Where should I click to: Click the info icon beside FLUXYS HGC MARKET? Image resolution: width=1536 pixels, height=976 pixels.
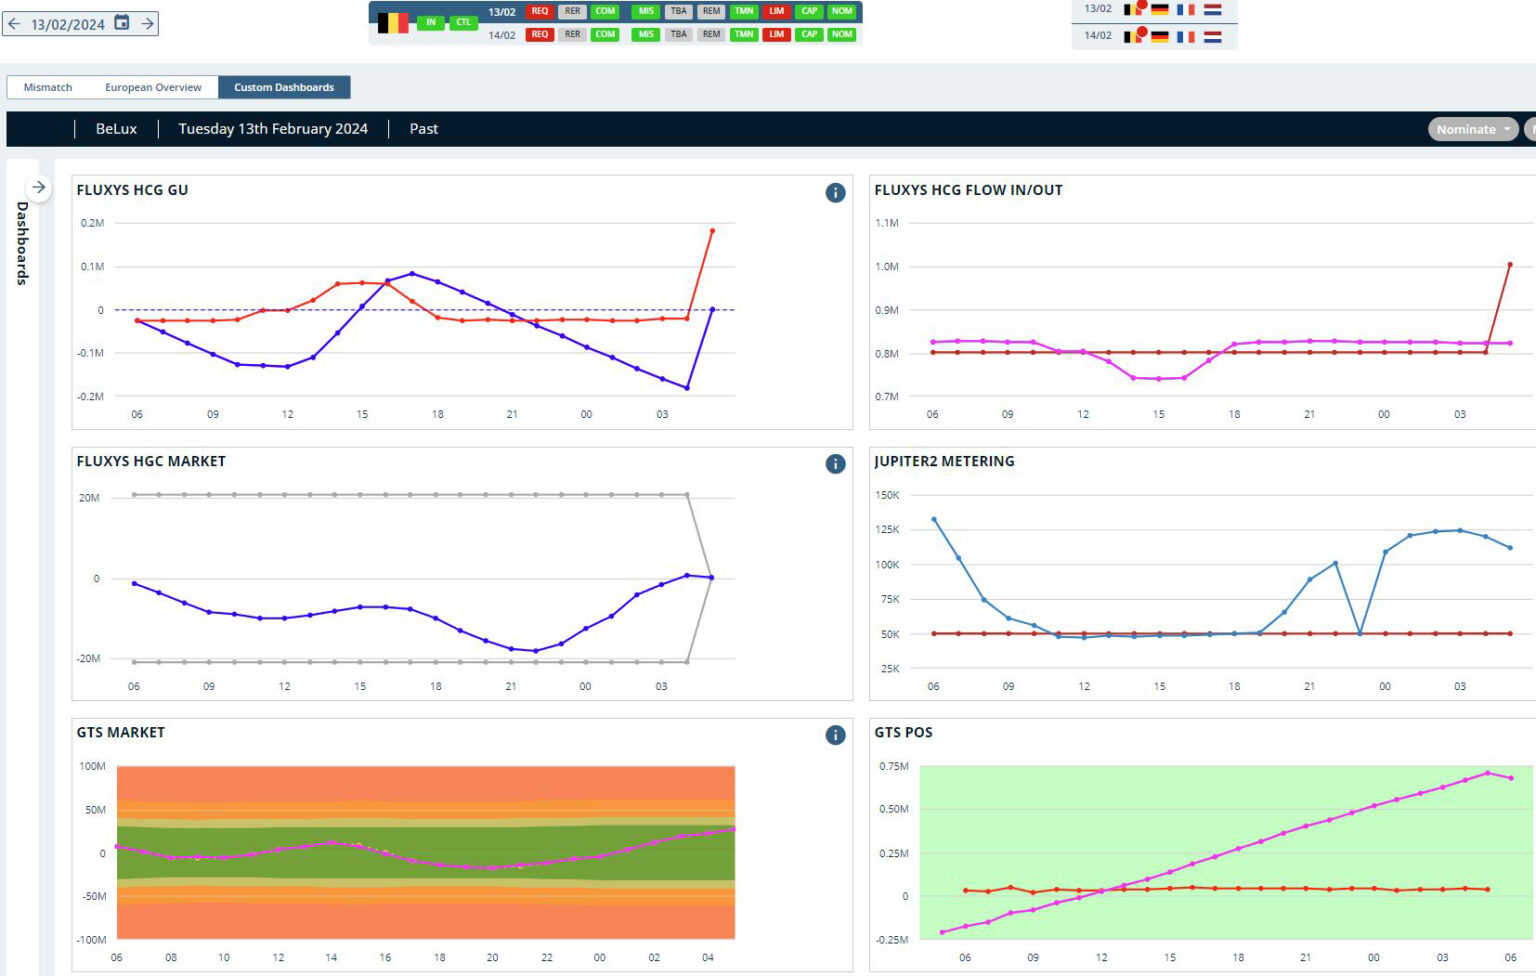(835, 464)
